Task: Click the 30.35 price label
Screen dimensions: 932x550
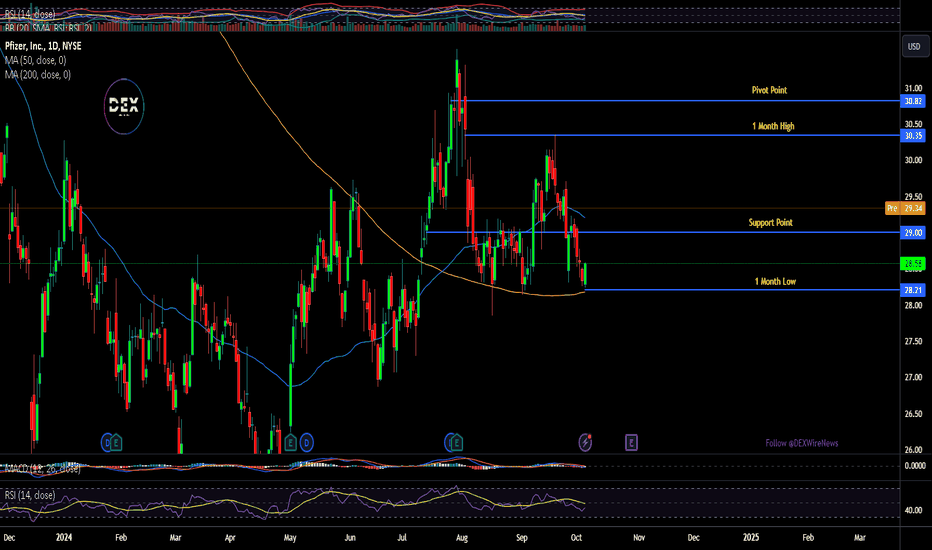Action: 913,136
